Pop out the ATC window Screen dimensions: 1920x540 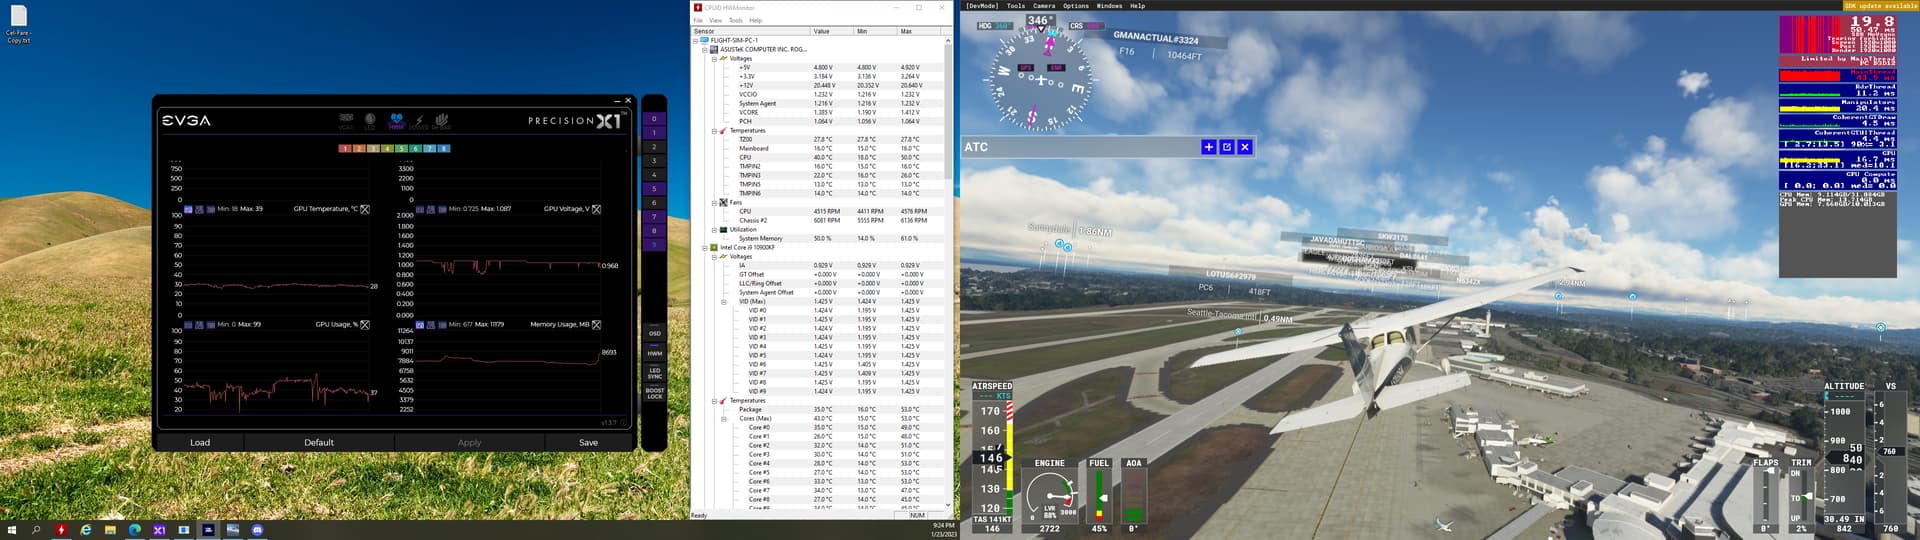[1227, 147]
